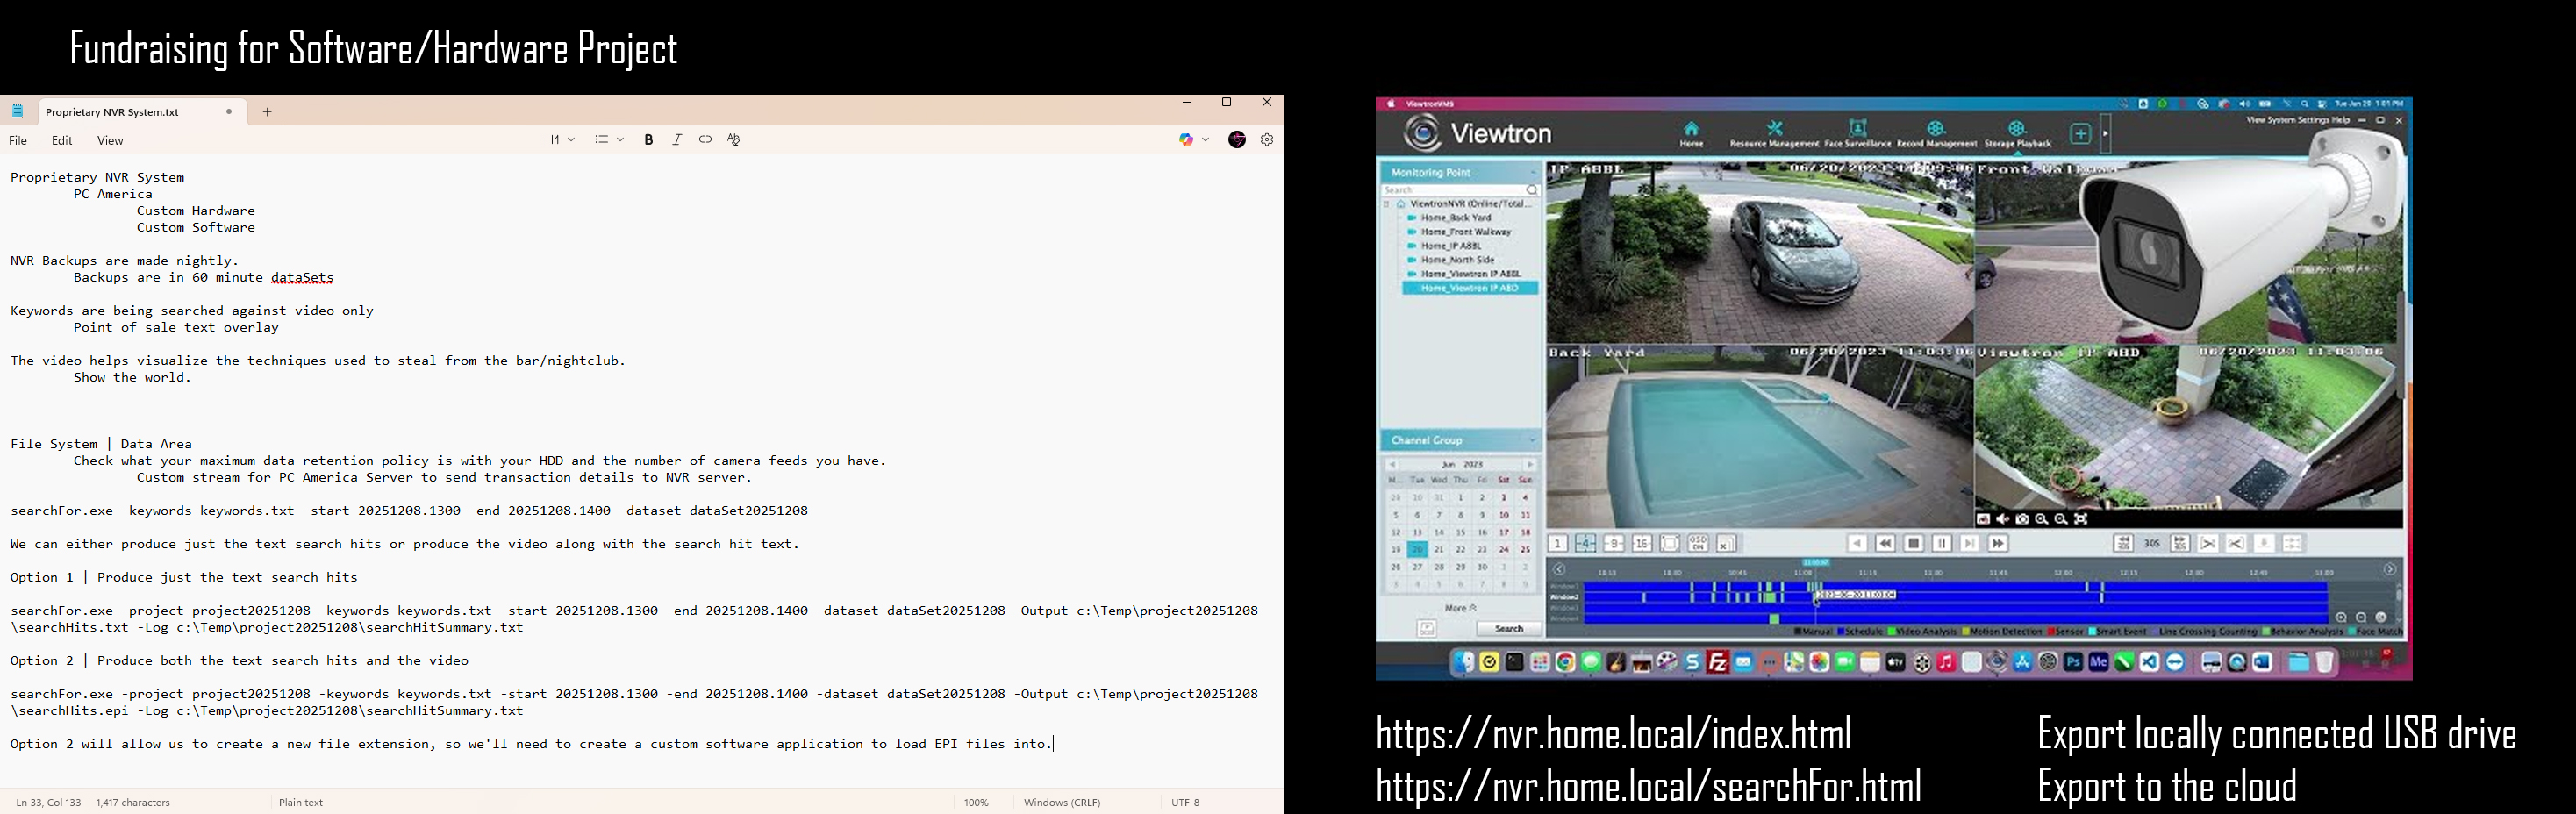
Task: Switch to 4-window split view layout
Action: [x=1586, y=543]
